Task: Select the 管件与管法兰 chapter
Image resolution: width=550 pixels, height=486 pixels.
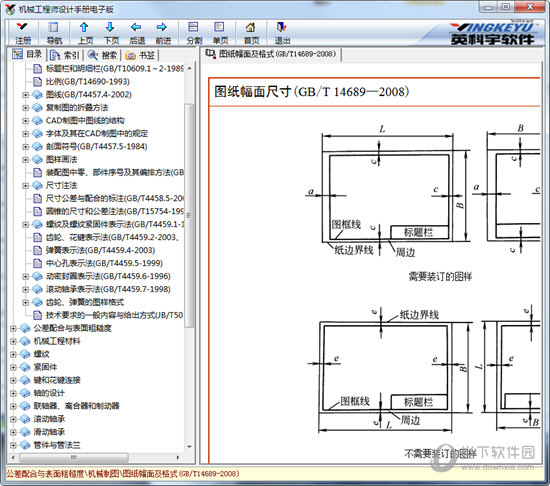Action: (x=57, y=445)
